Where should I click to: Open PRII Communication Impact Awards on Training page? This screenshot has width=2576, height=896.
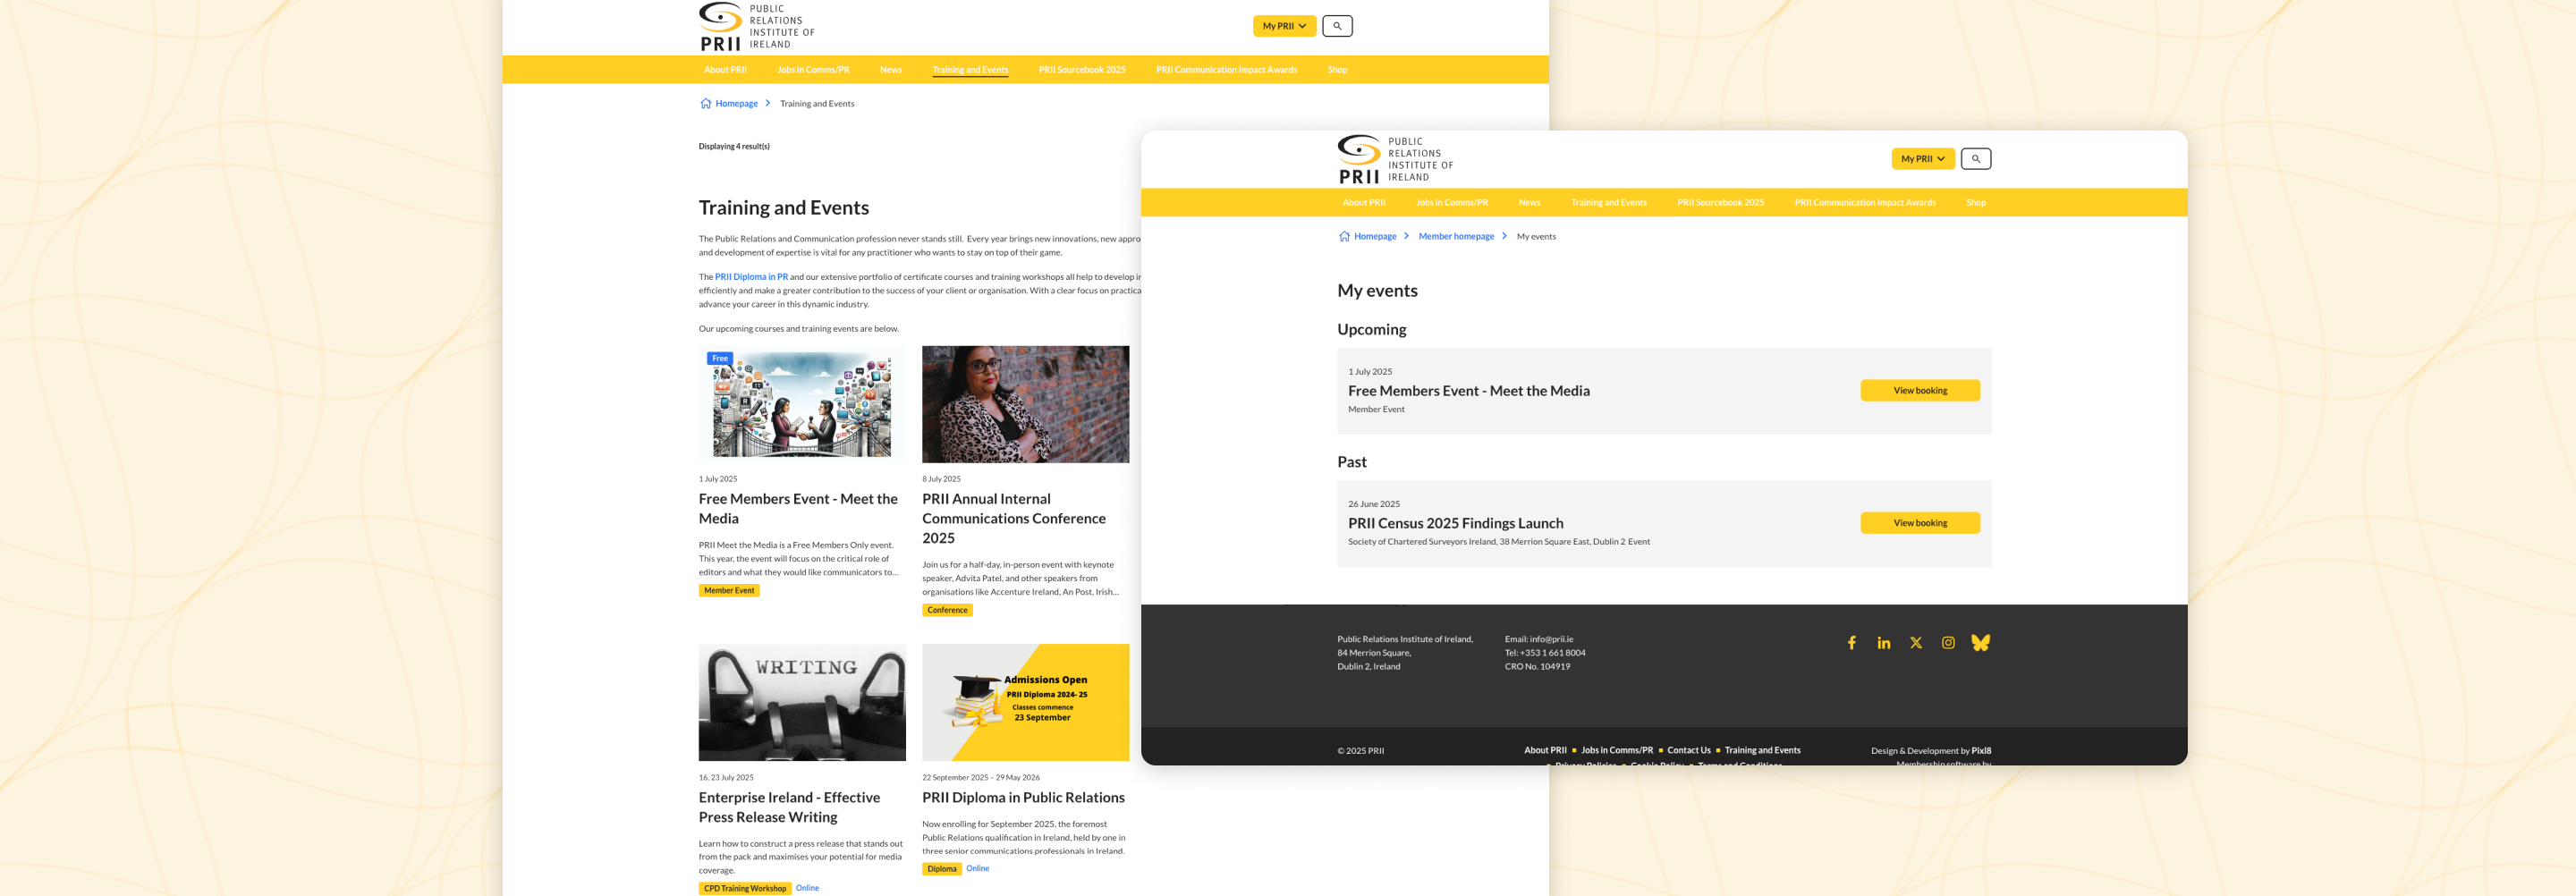click(x=1226, y=70)
